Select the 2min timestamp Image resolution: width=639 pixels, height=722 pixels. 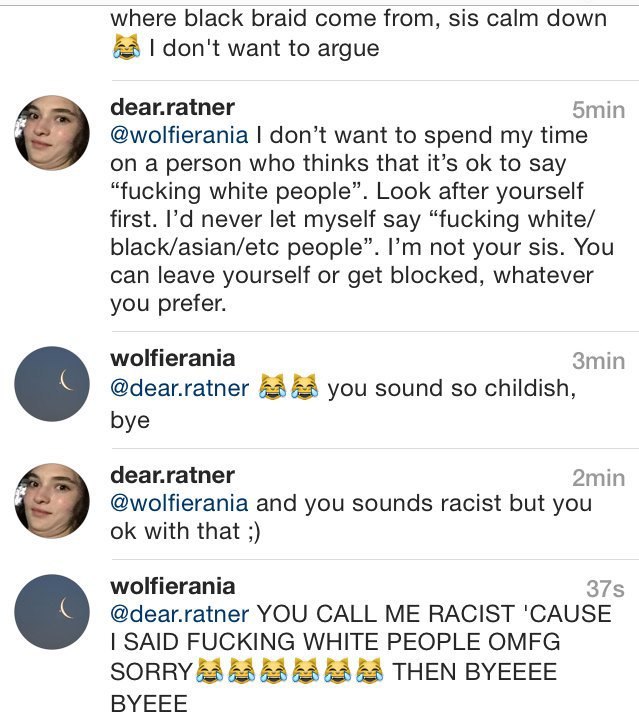[x=598, y=478]
